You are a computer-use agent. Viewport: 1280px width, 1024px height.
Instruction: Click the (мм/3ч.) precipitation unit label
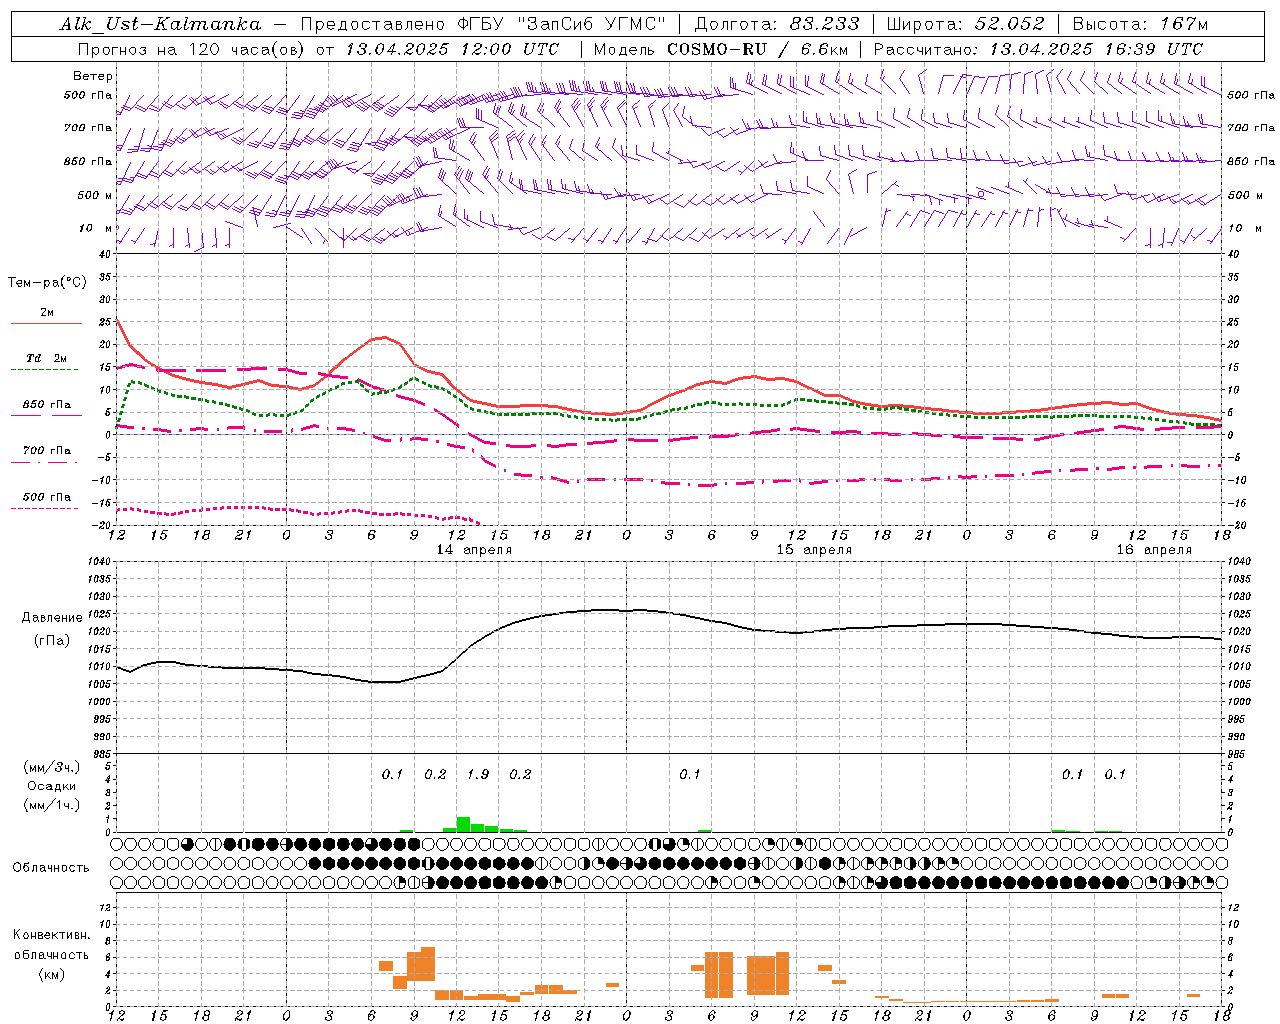(51, 768)
